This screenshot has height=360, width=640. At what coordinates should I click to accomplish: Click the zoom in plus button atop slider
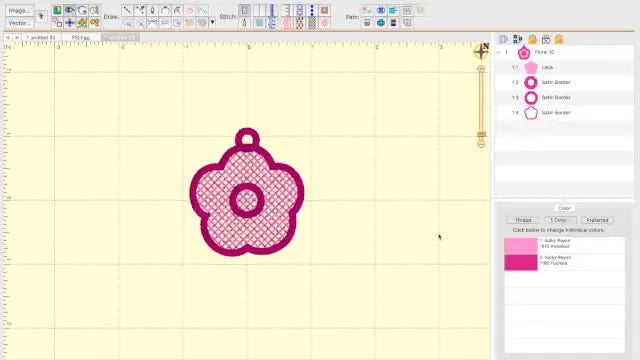pyautogui.click(x=481, y=69)
